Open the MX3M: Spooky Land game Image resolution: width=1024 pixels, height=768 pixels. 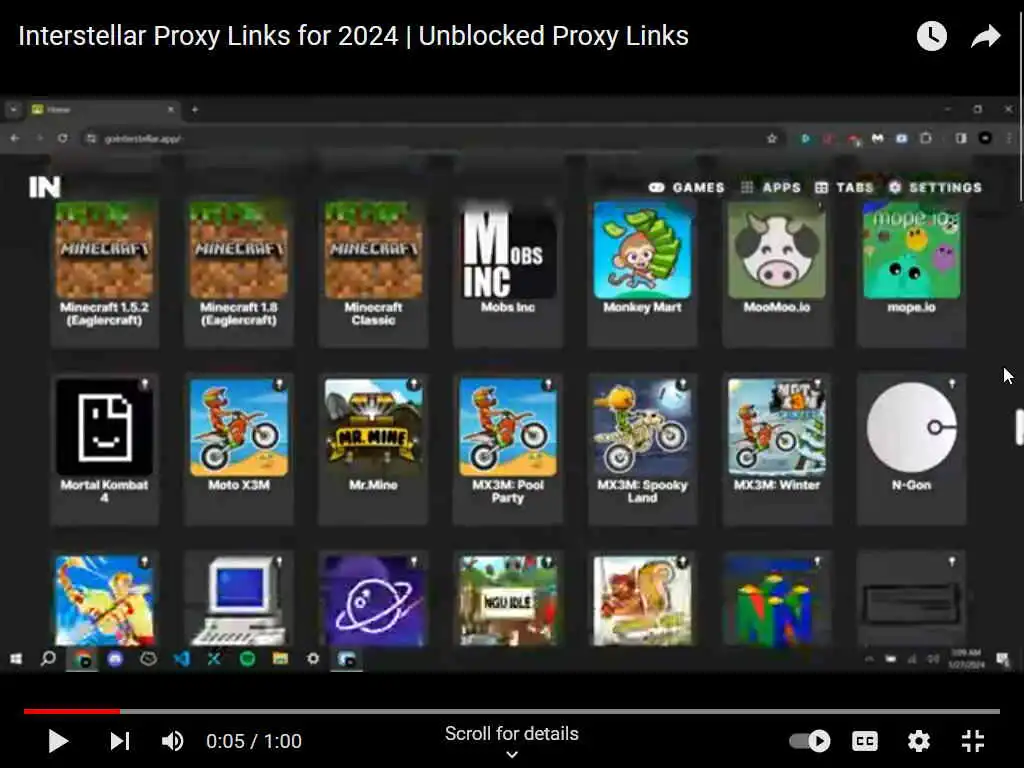coord(643,449)
